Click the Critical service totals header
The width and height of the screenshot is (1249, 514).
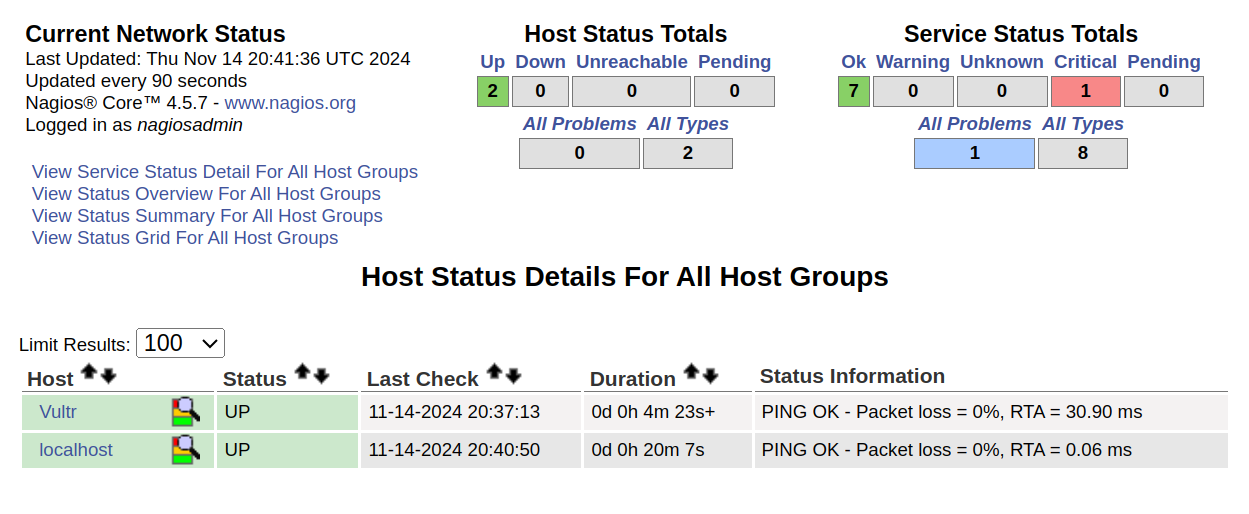[1086, 62]
